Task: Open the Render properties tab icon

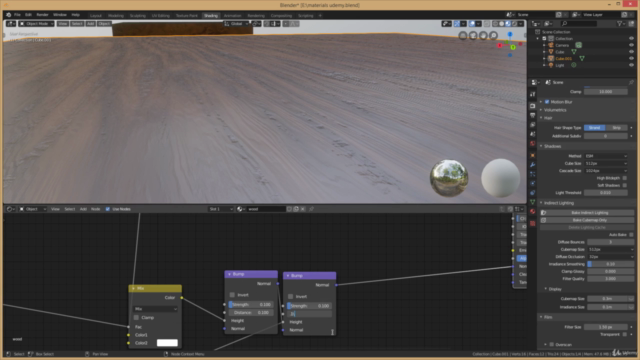Action: point(532,106)
